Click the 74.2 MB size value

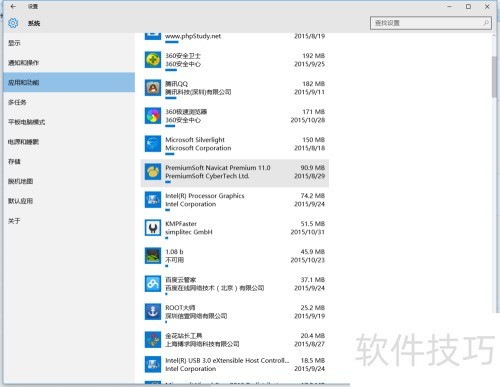click(312, 196)
